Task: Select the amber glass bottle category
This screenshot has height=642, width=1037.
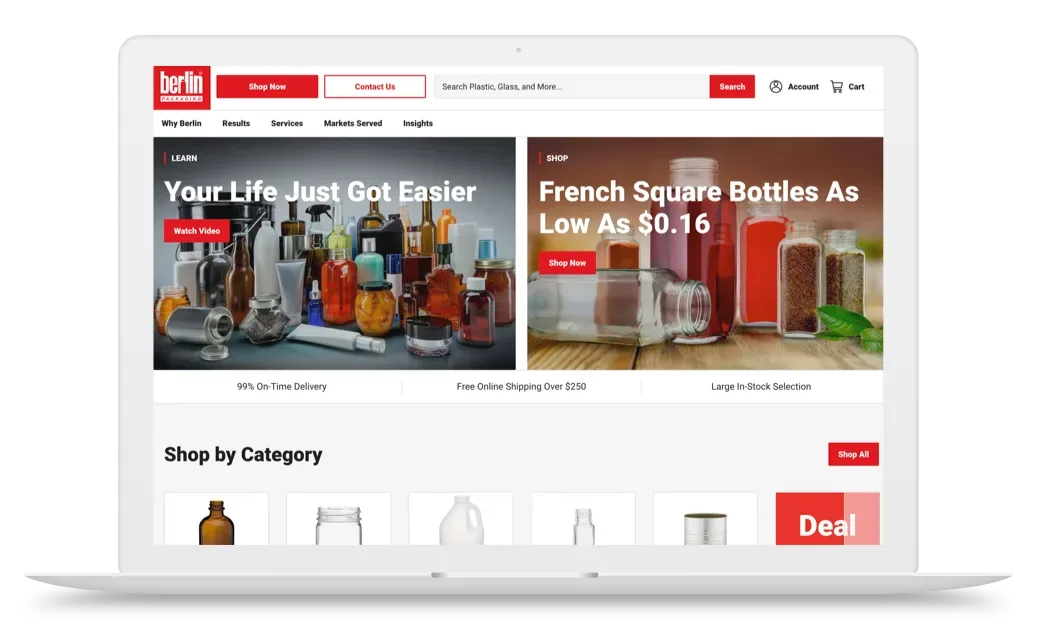Action: 216,520
